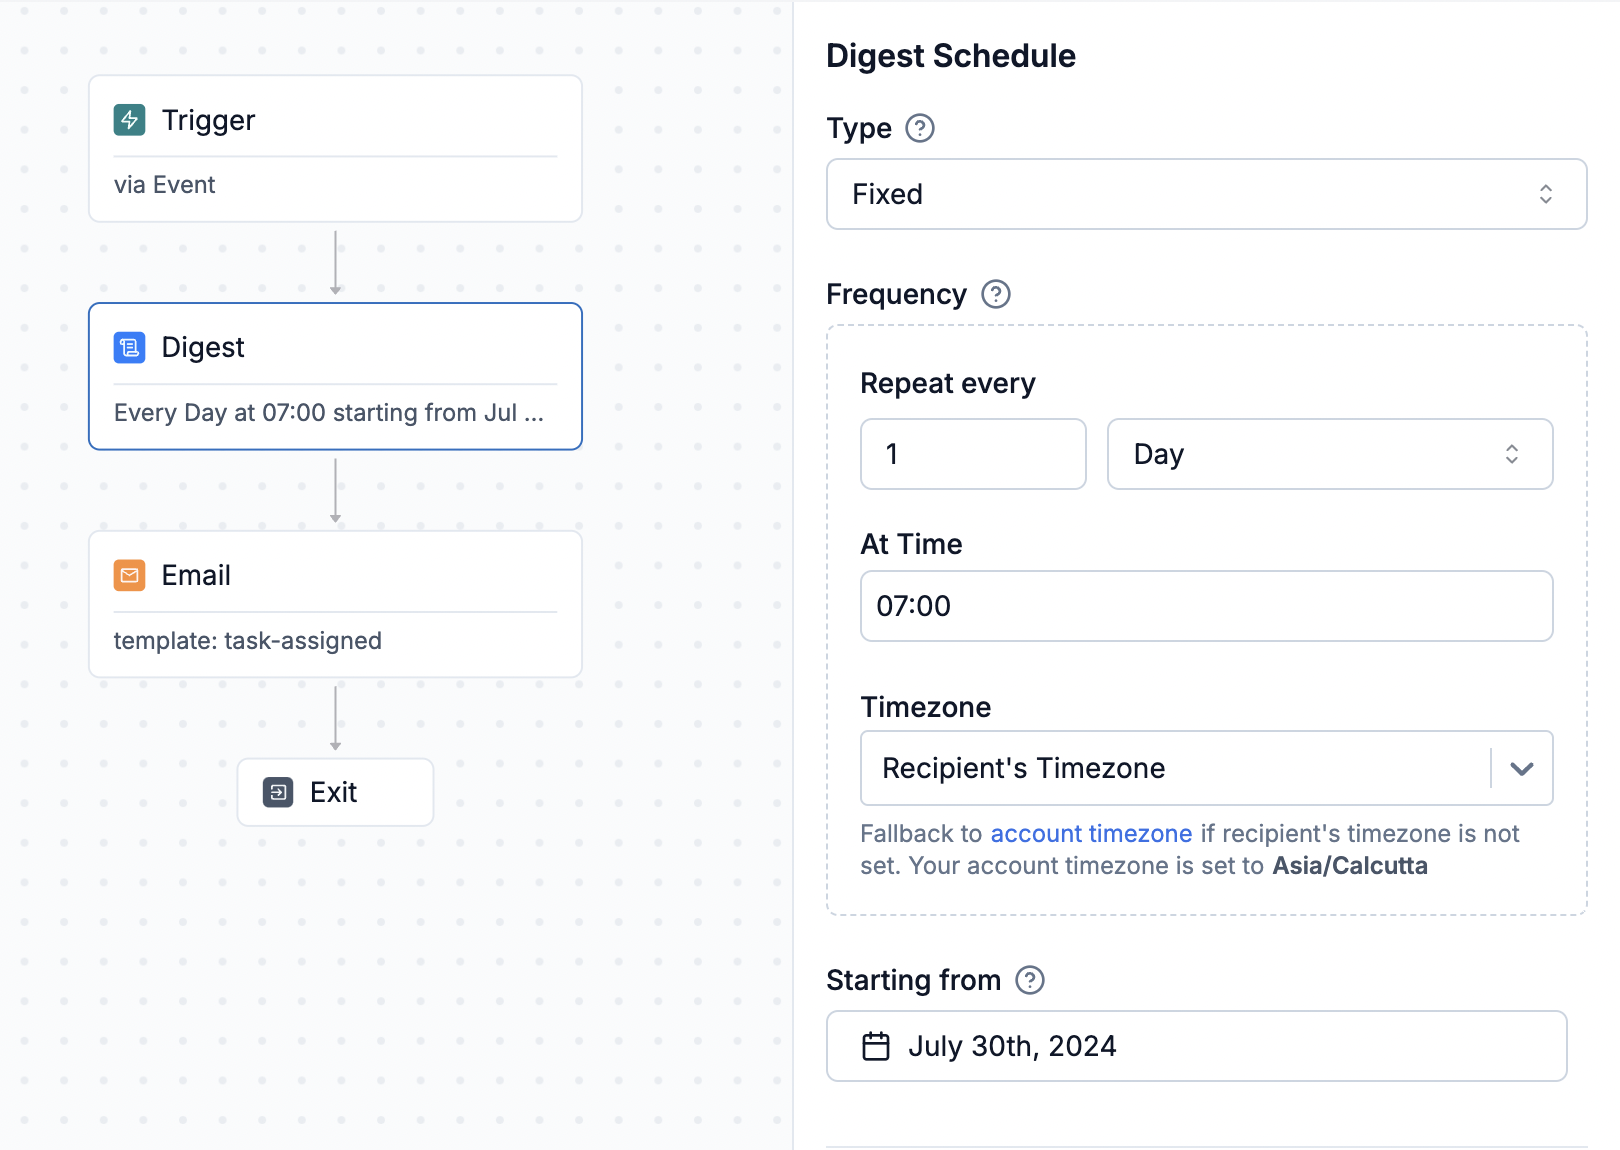Follow the account timezone link
This screenshot has width=1620, height=1150.
point(1091,833)
